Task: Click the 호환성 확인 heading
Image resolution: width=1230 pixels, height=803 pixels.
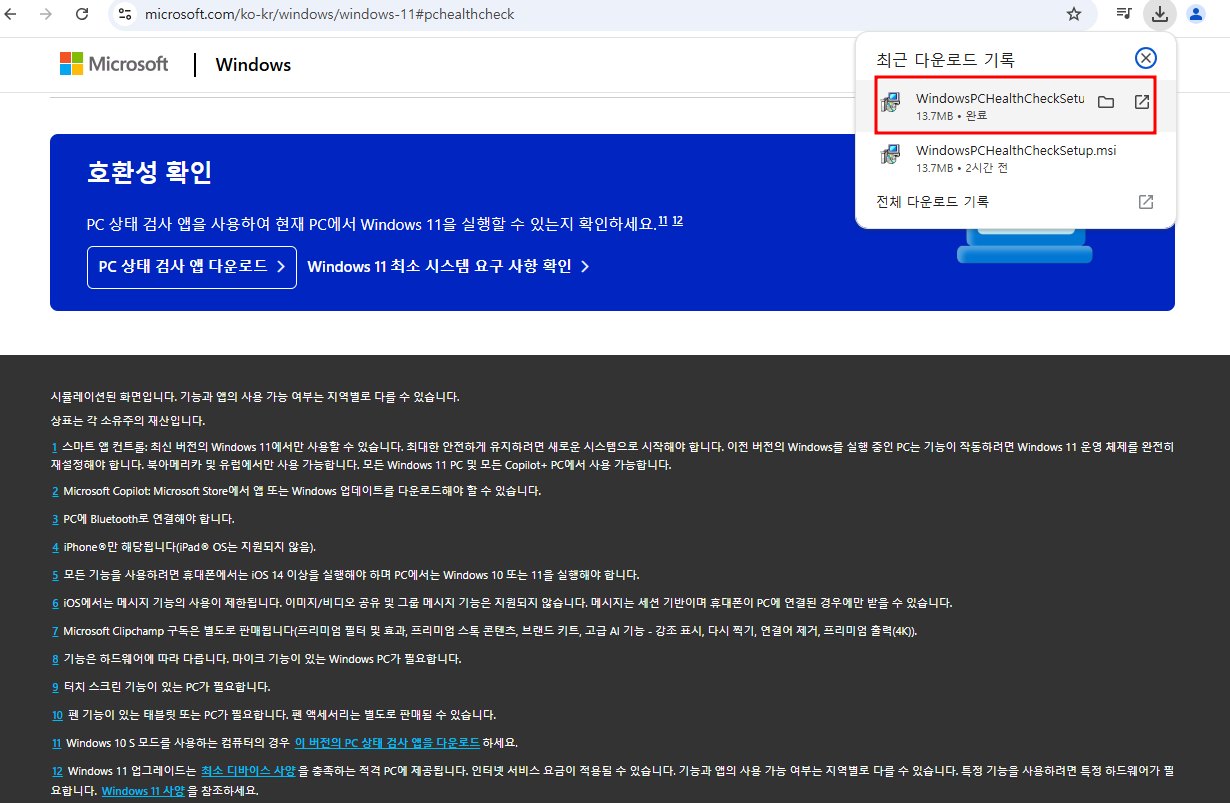Action: click(x=149, y=172)
